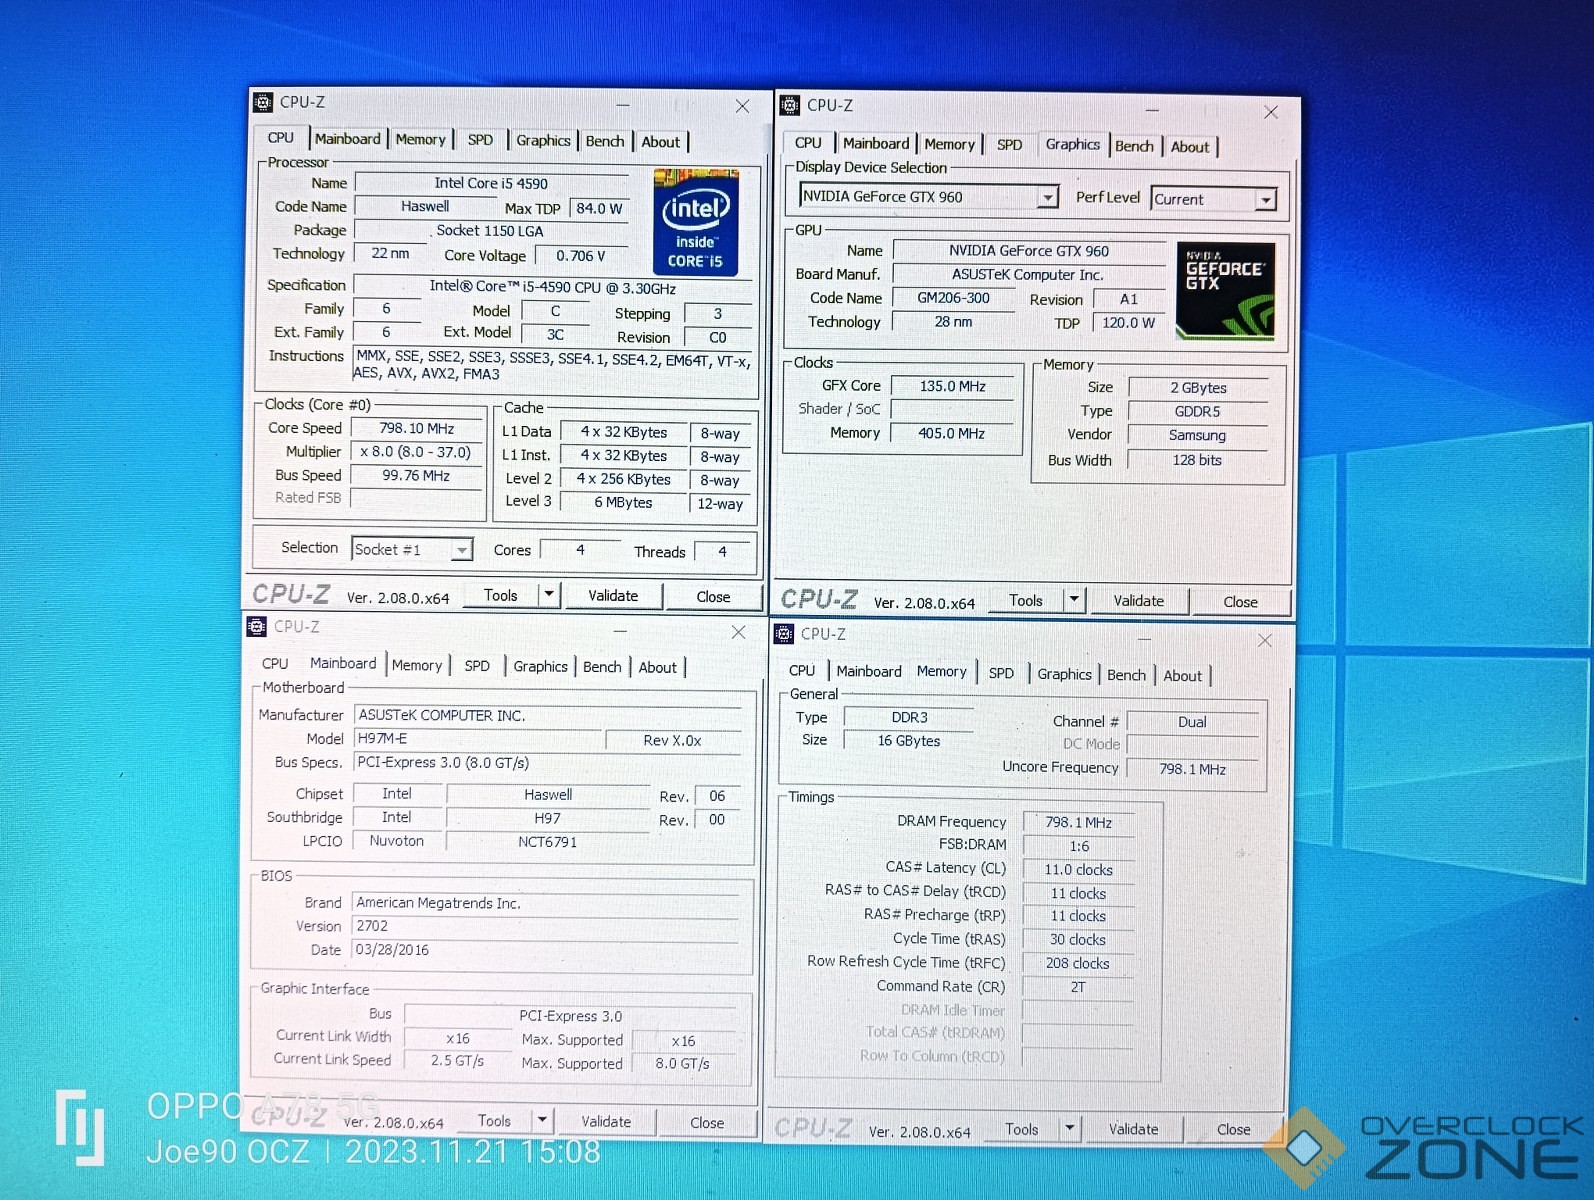Click CPU-Z icon in top-right window title bar
The height and width of the screenshot is (1200, 1594).
(x=790, y=105)
